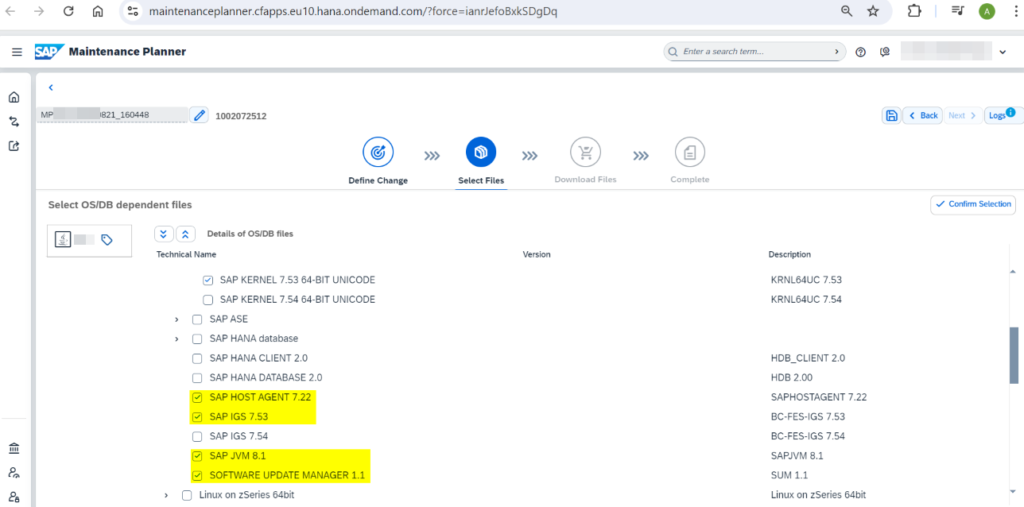The width and height of the screenshot is (1024, 507).
Task: Open the help question mark icon
Action: coord(861,52)
